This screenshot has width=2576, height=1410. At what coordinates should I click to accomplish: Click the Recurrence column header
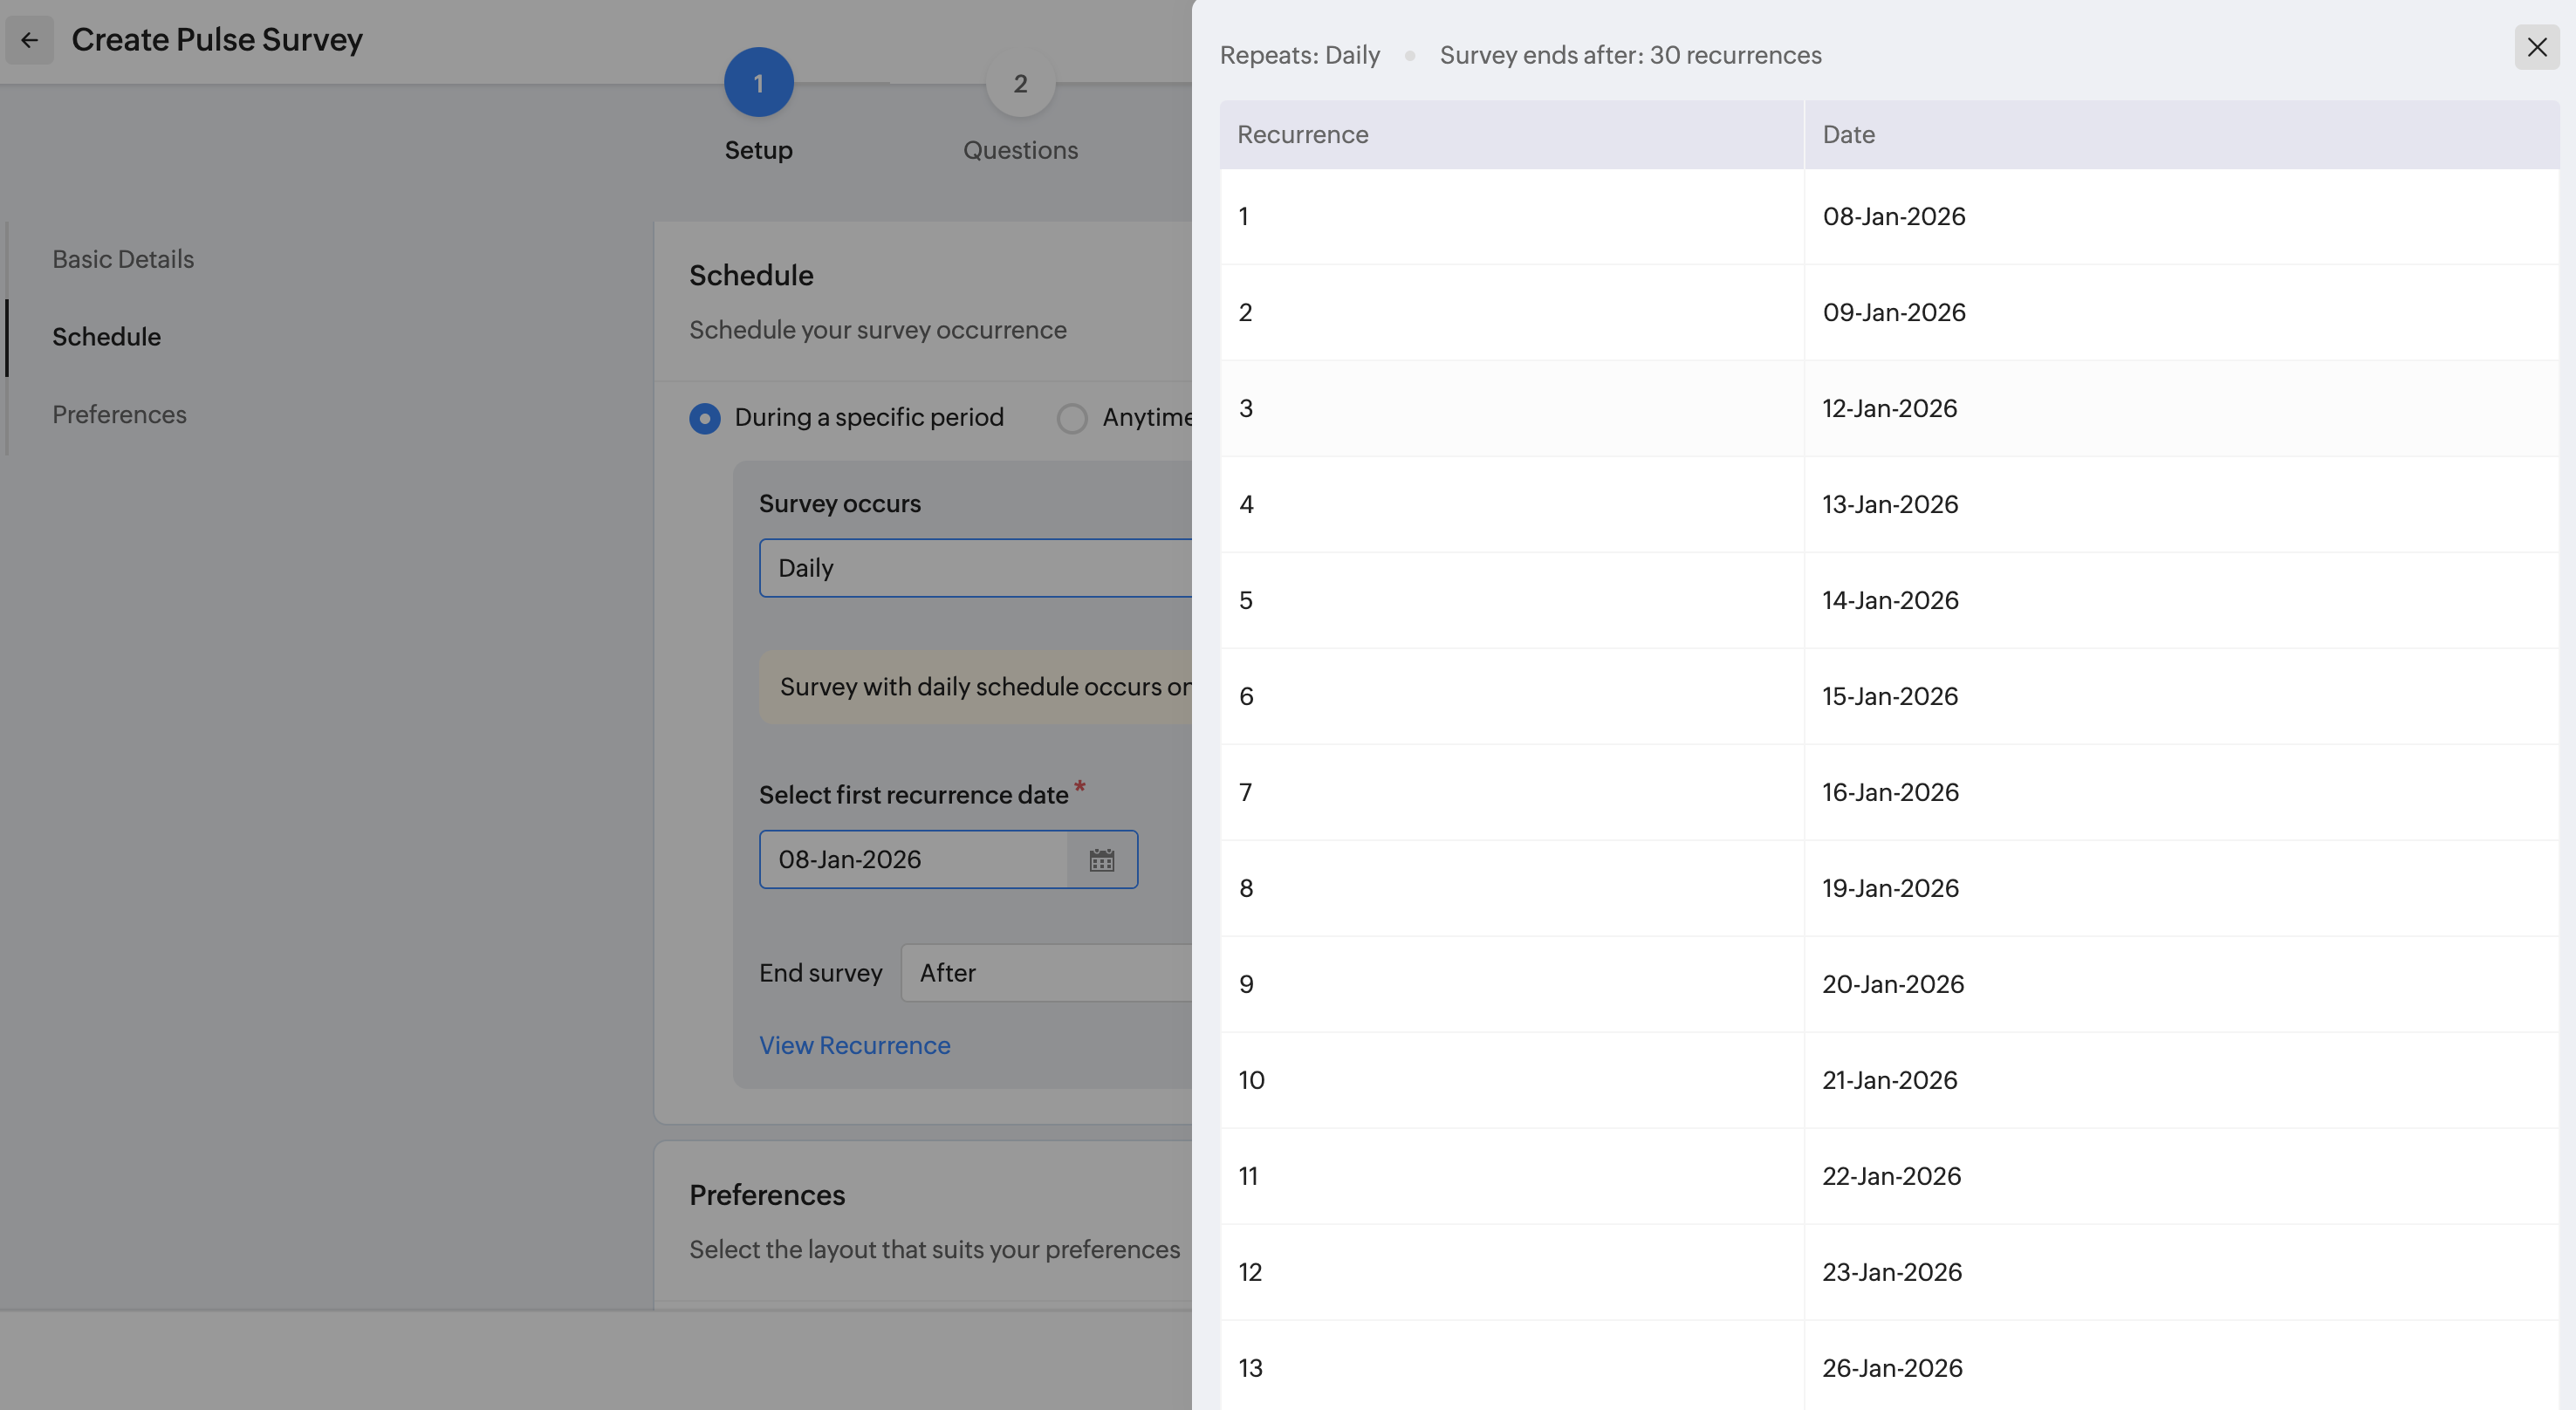1302,135
